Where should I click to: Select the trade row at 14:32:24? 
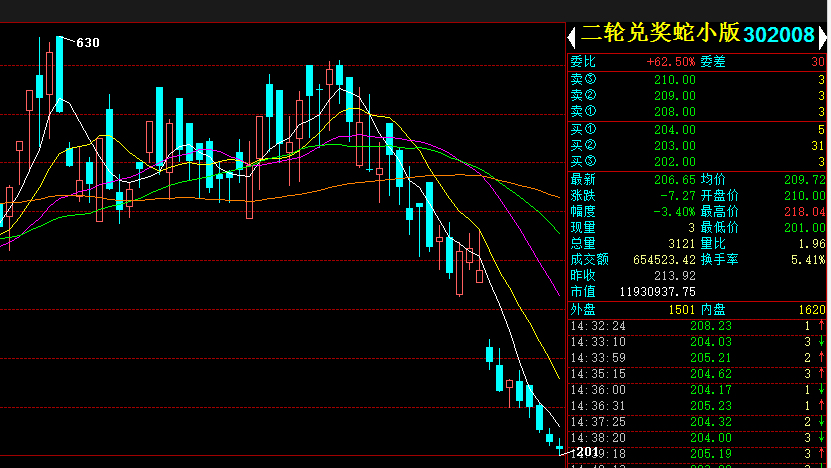click(x=697, y=326)
